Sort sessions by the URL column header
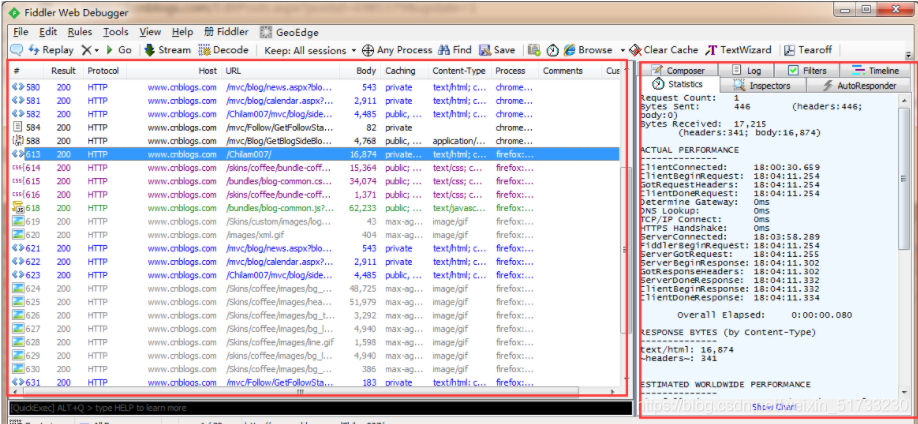The image size is (918, 424). point(280,71)
